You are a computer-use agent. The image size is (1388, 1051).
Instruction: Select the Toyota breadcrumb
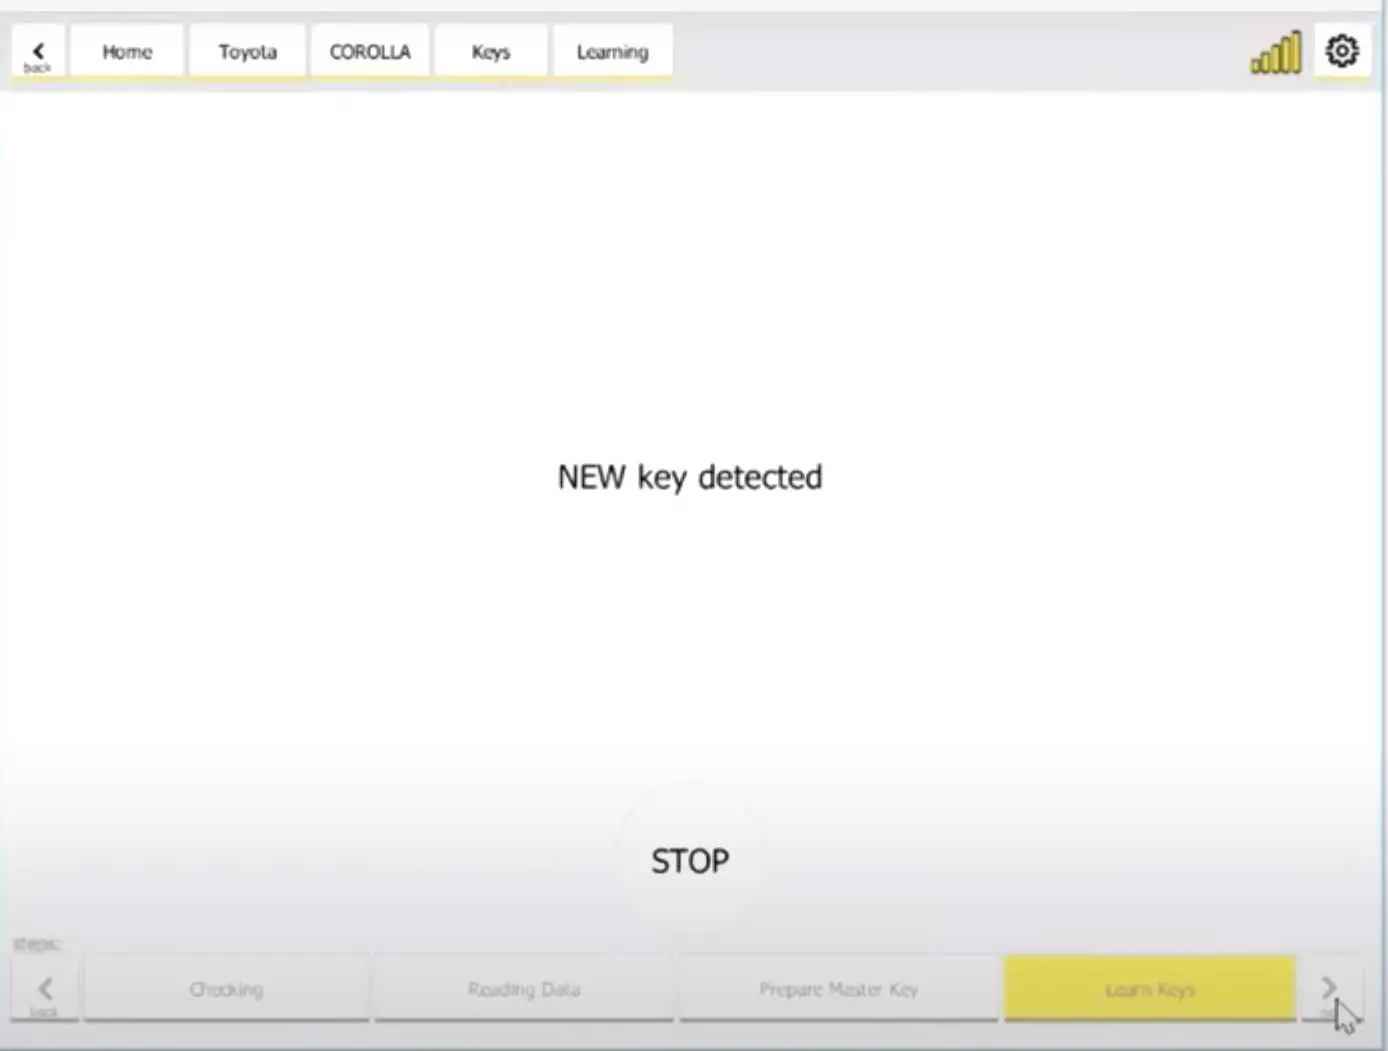point(248,52)
